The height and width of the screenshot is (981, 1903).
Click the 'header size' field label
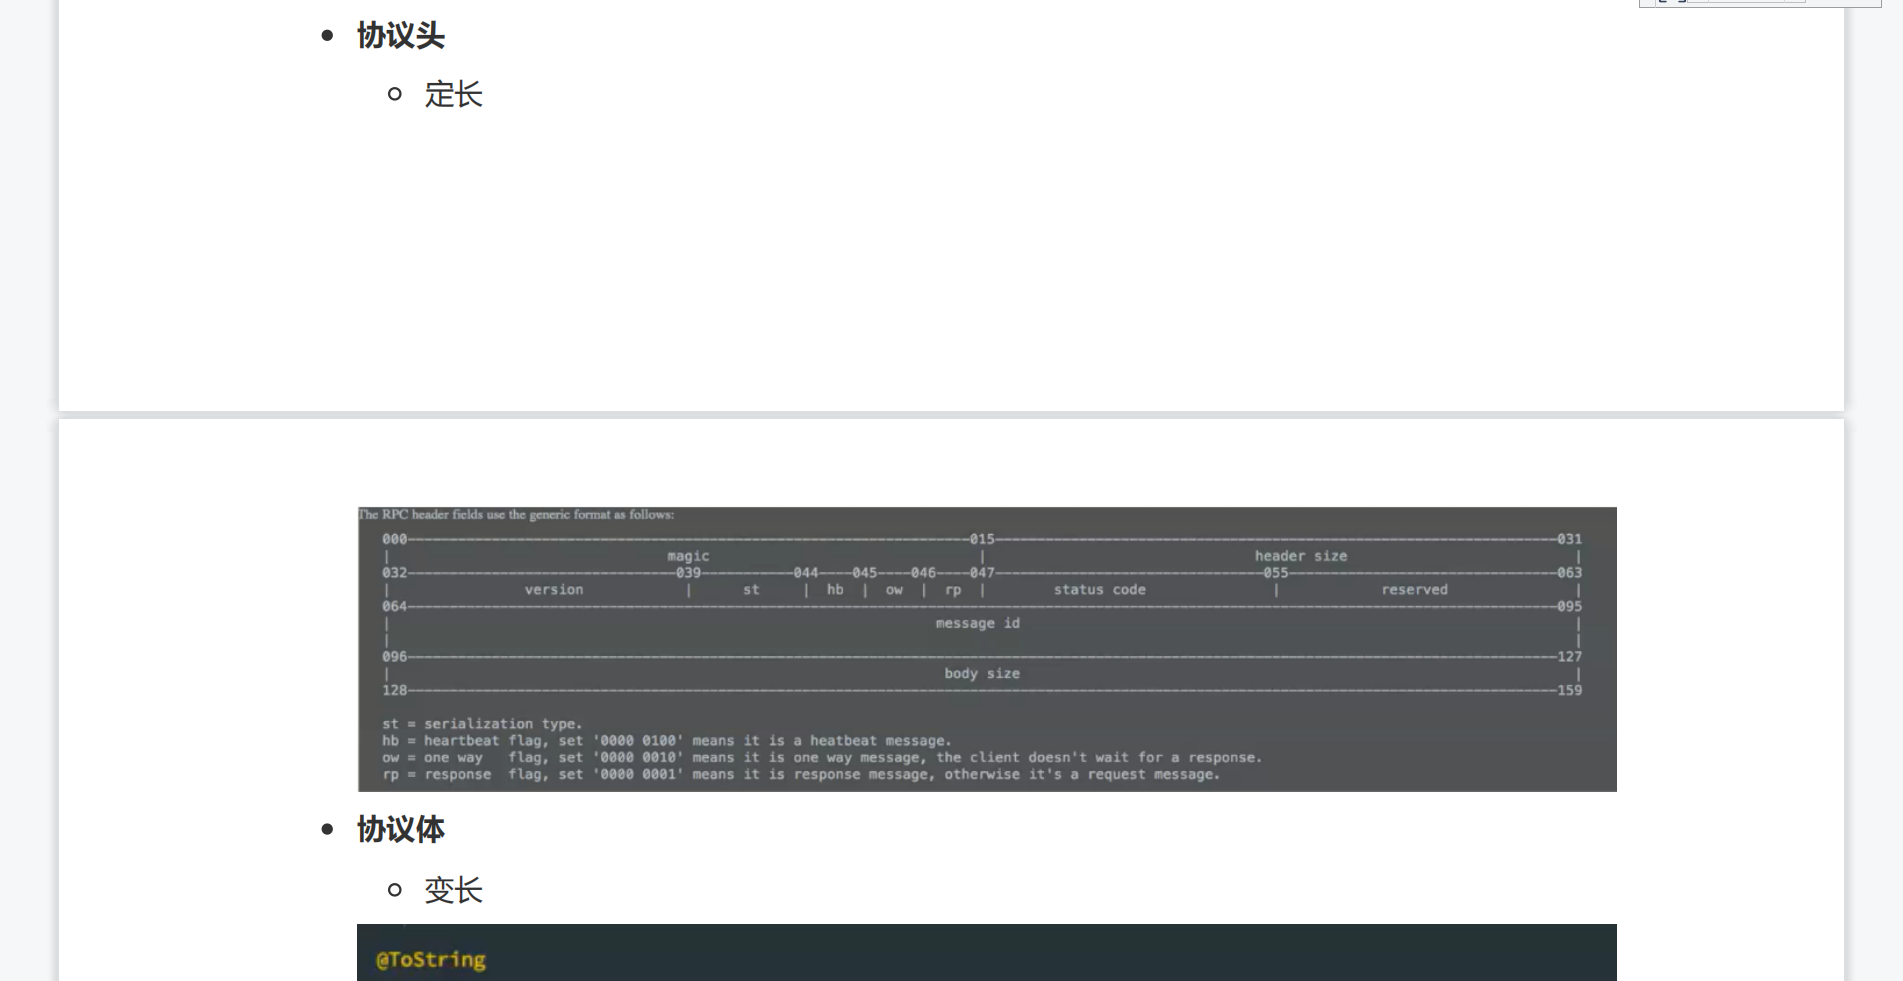coord(1301,556)
